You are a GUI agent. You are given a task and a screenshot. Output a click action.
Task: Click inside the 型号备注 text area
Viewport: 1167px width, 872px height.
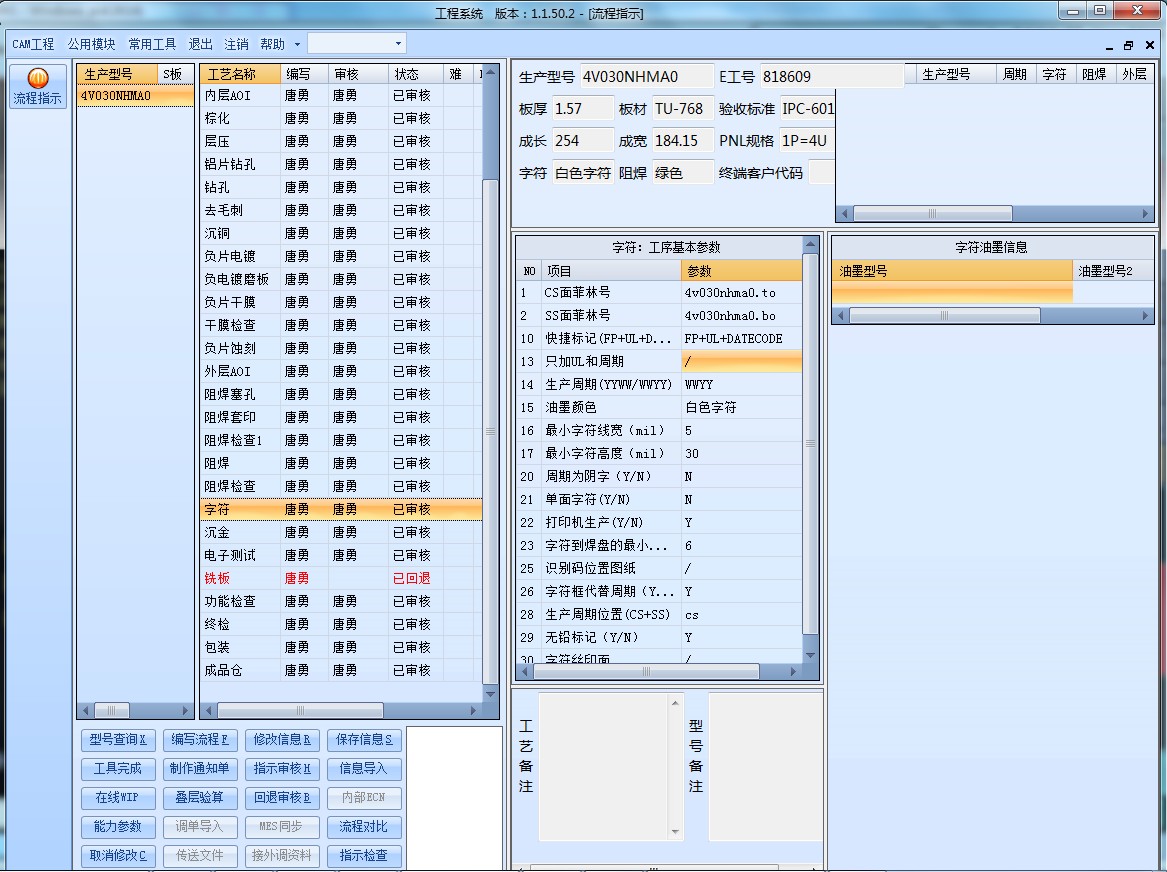point(765,766)
